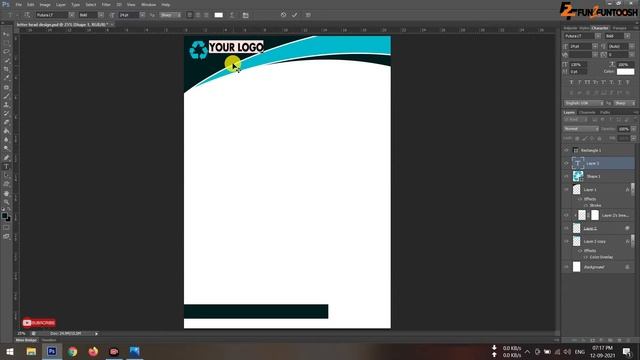Open the notification center icon
This screenshot has height=360, width=640.
pos(627,351)
